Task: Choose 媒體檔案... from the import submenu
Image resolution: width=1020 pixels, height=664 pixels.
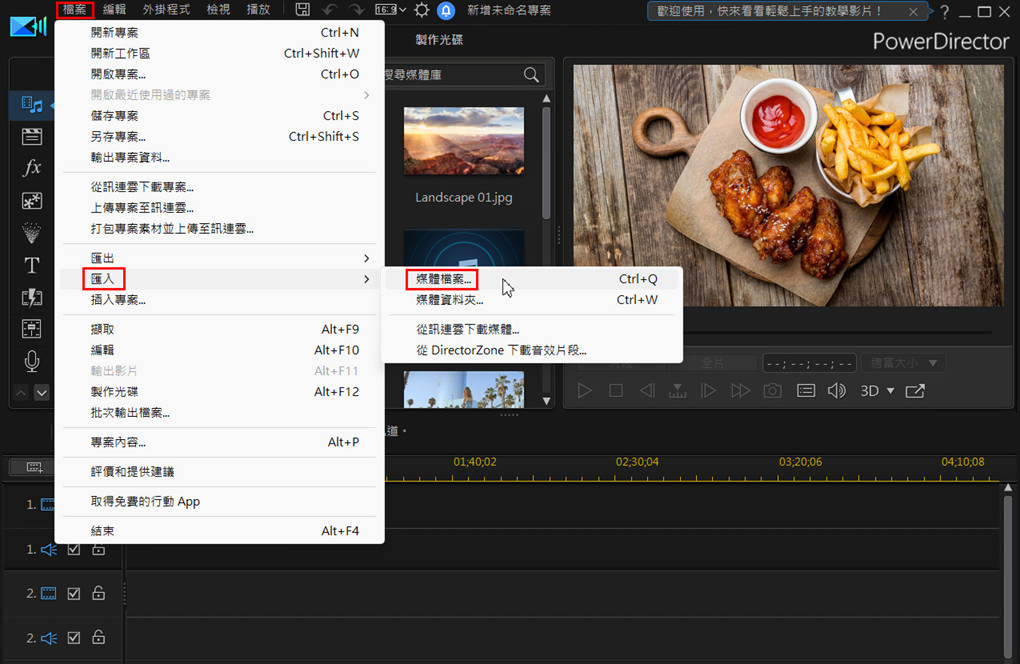Action: [443, 279]
